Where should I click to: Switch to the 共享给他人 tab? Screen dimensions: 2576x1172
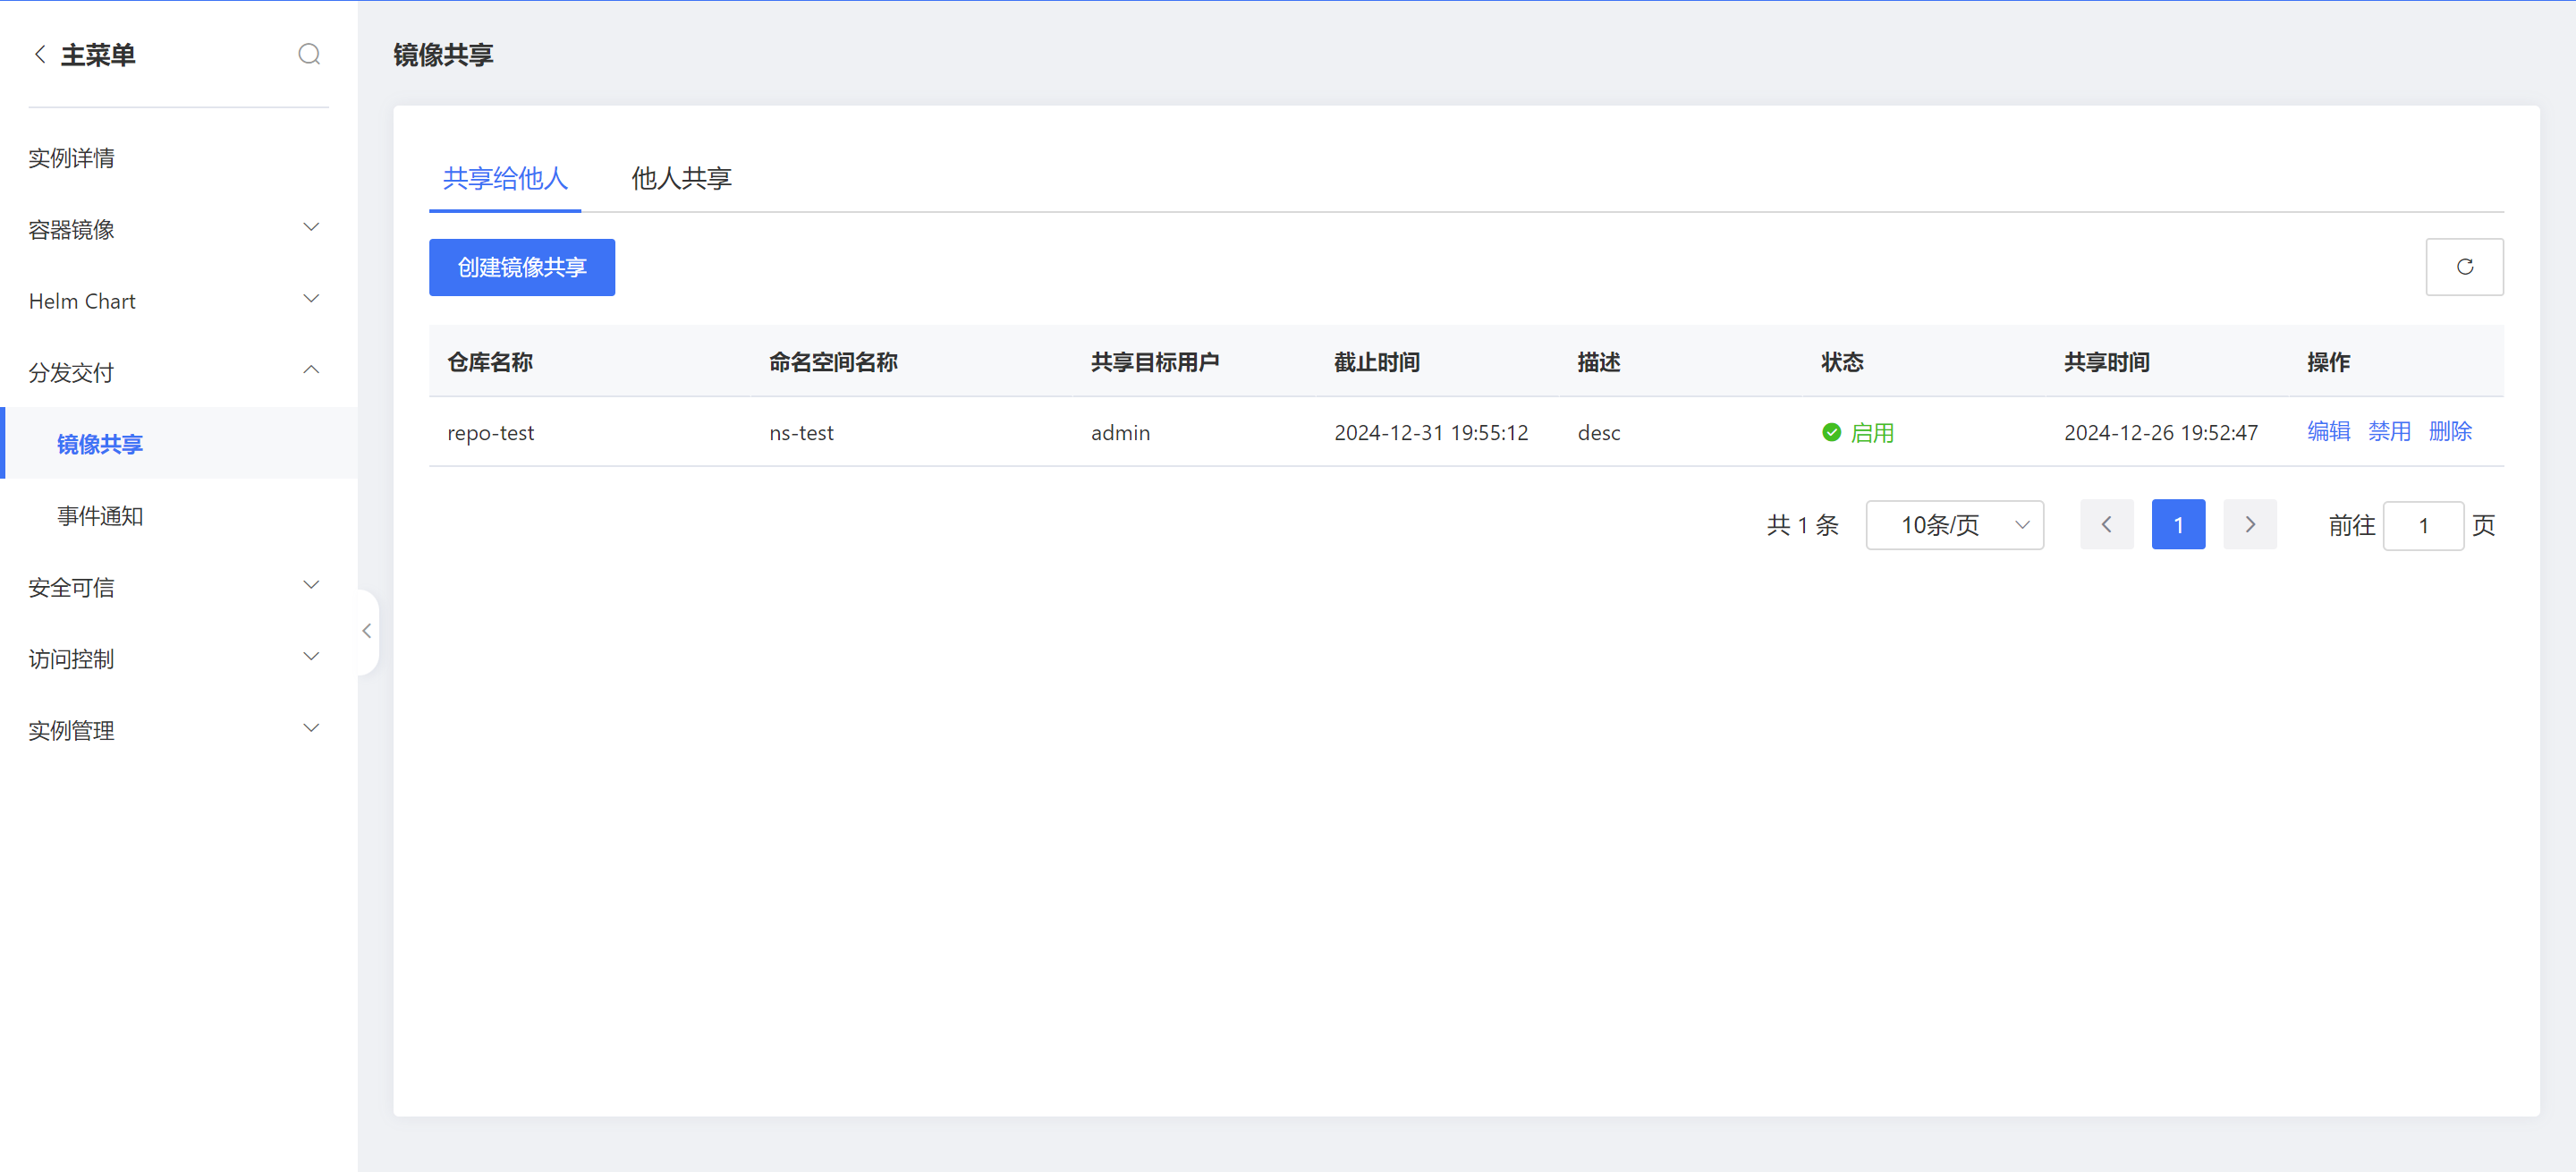[505, 178]
